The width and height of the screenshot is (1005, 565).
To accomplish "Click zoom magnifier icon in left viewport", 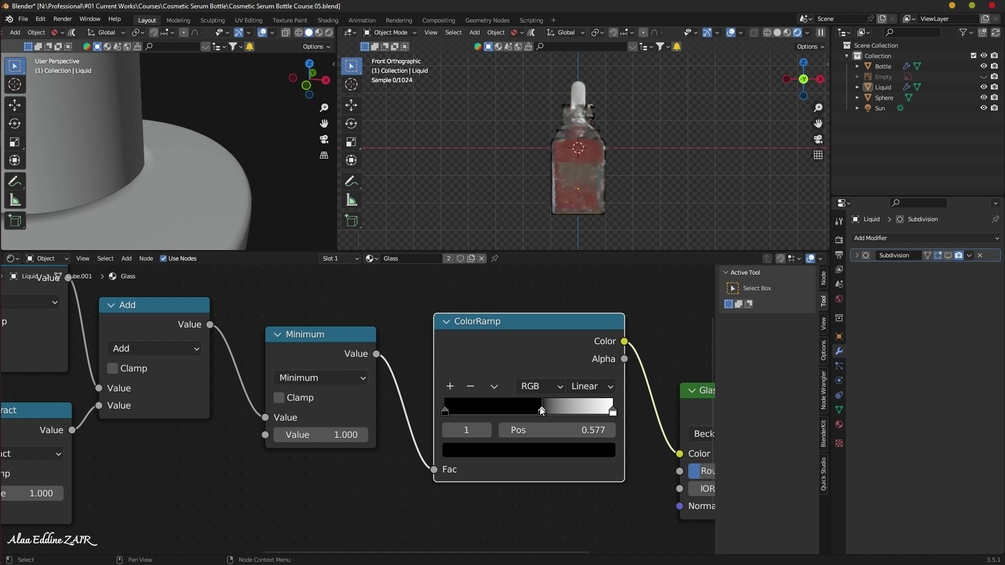I will (x=324, y=108).
